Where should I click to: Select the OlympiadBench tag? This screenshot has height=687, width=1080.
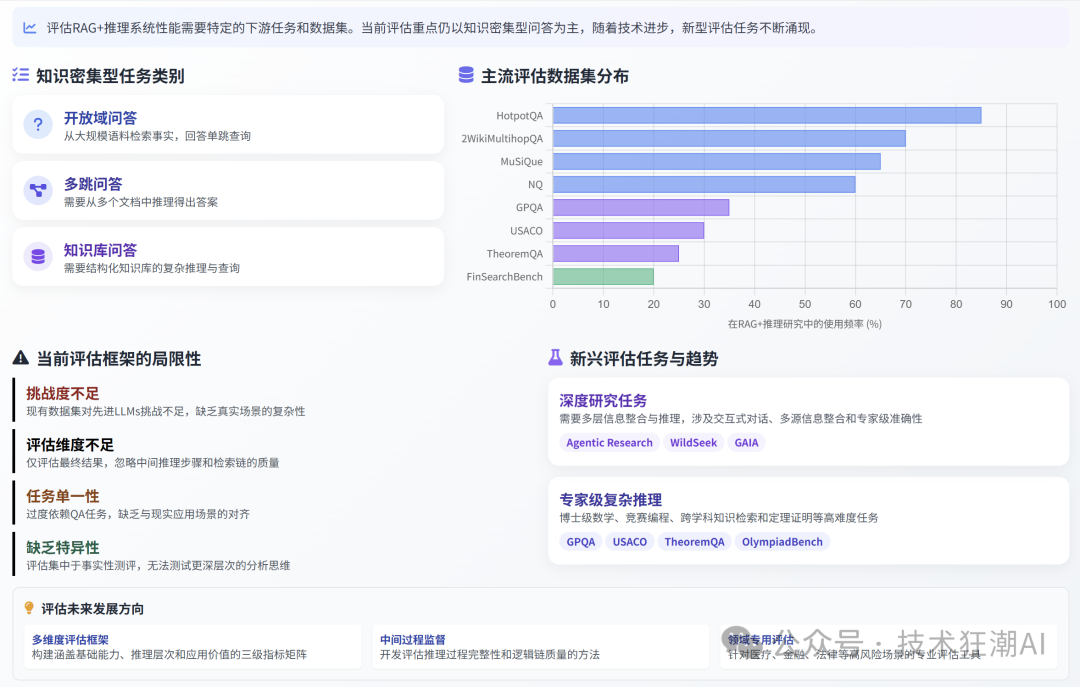pos(782,542)
